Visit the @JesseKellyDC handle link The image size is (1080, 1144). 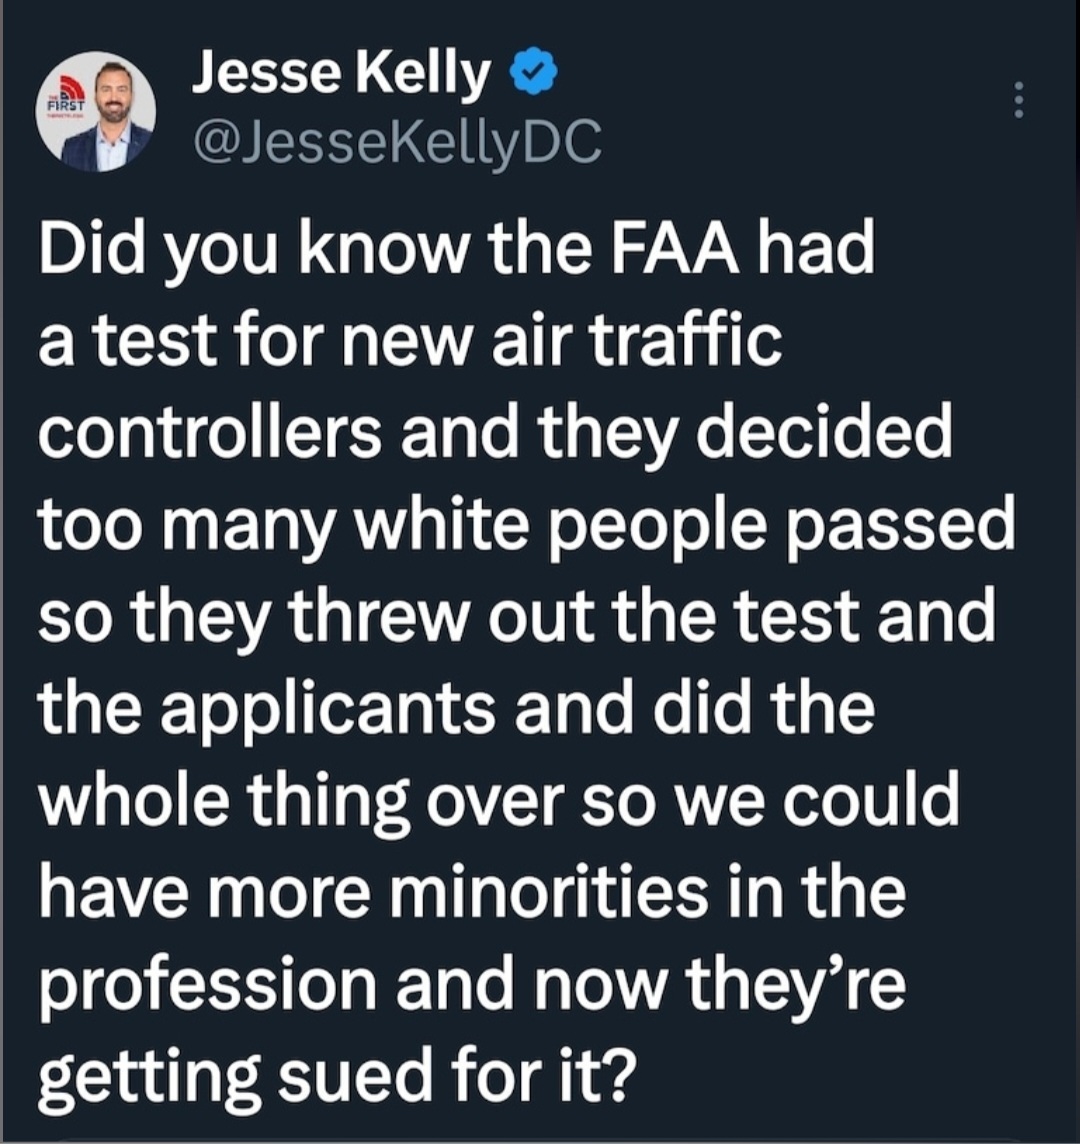[398, 142]
